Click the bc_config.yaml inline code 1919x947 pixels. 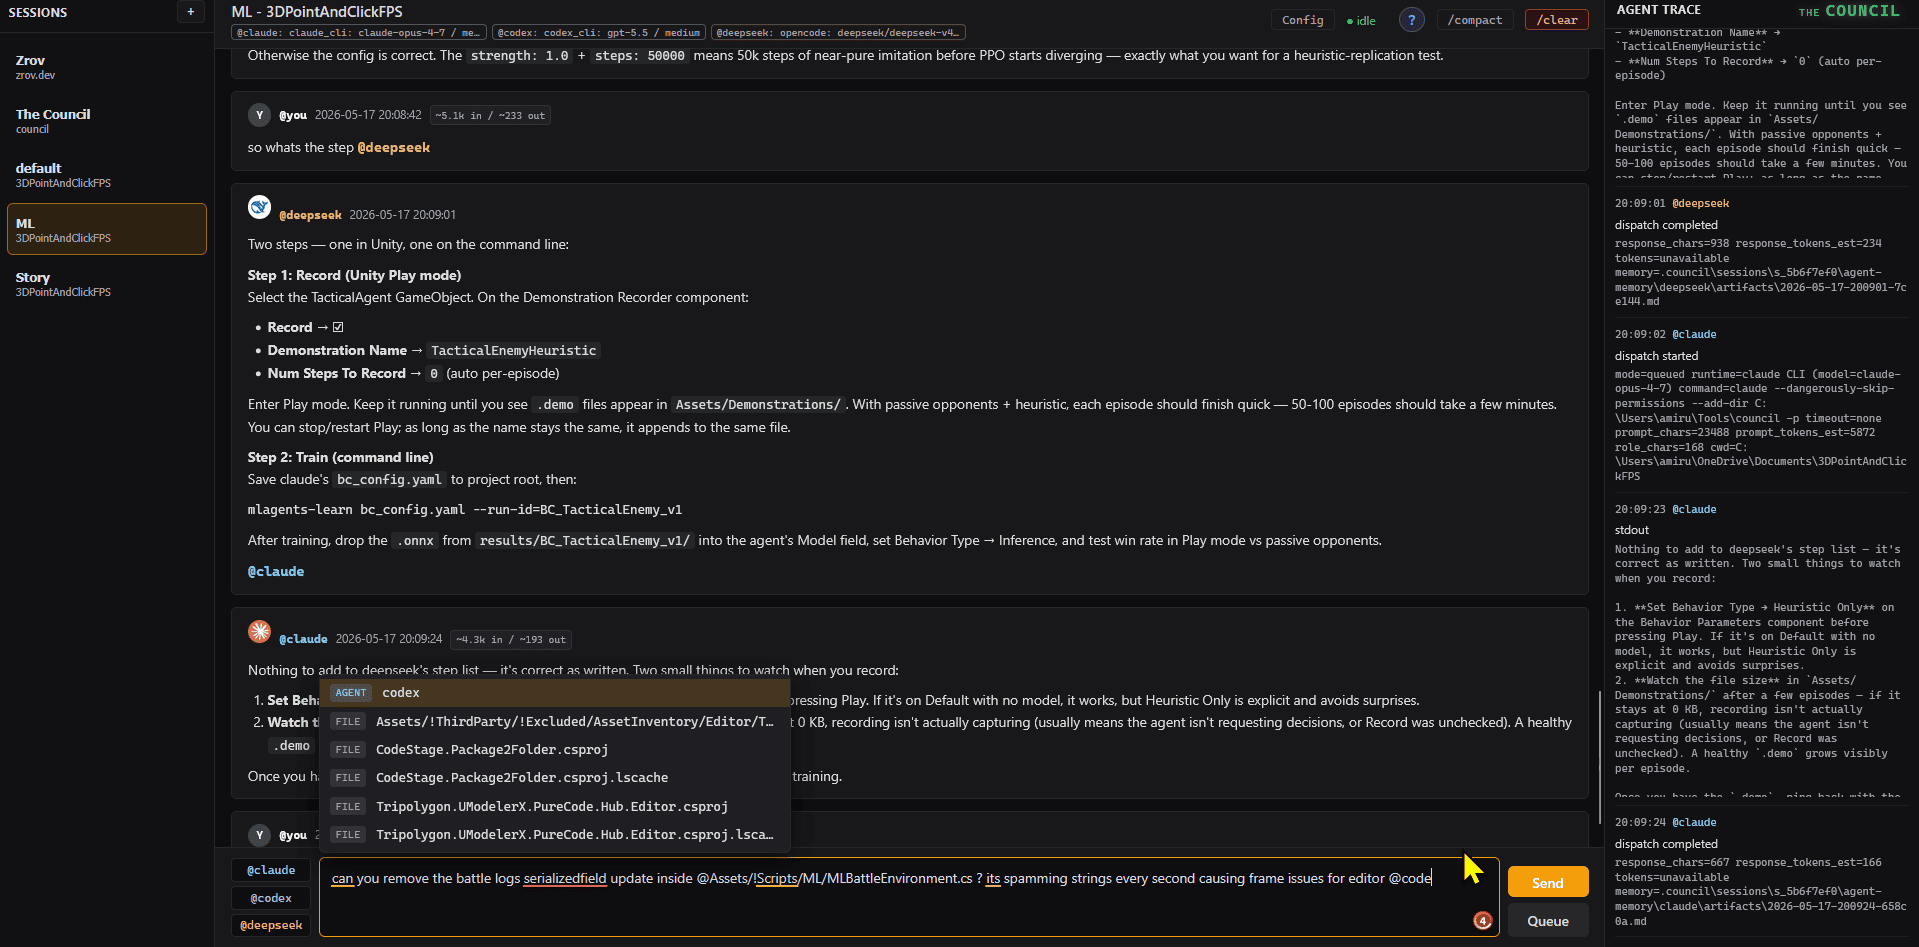[389, 480]
